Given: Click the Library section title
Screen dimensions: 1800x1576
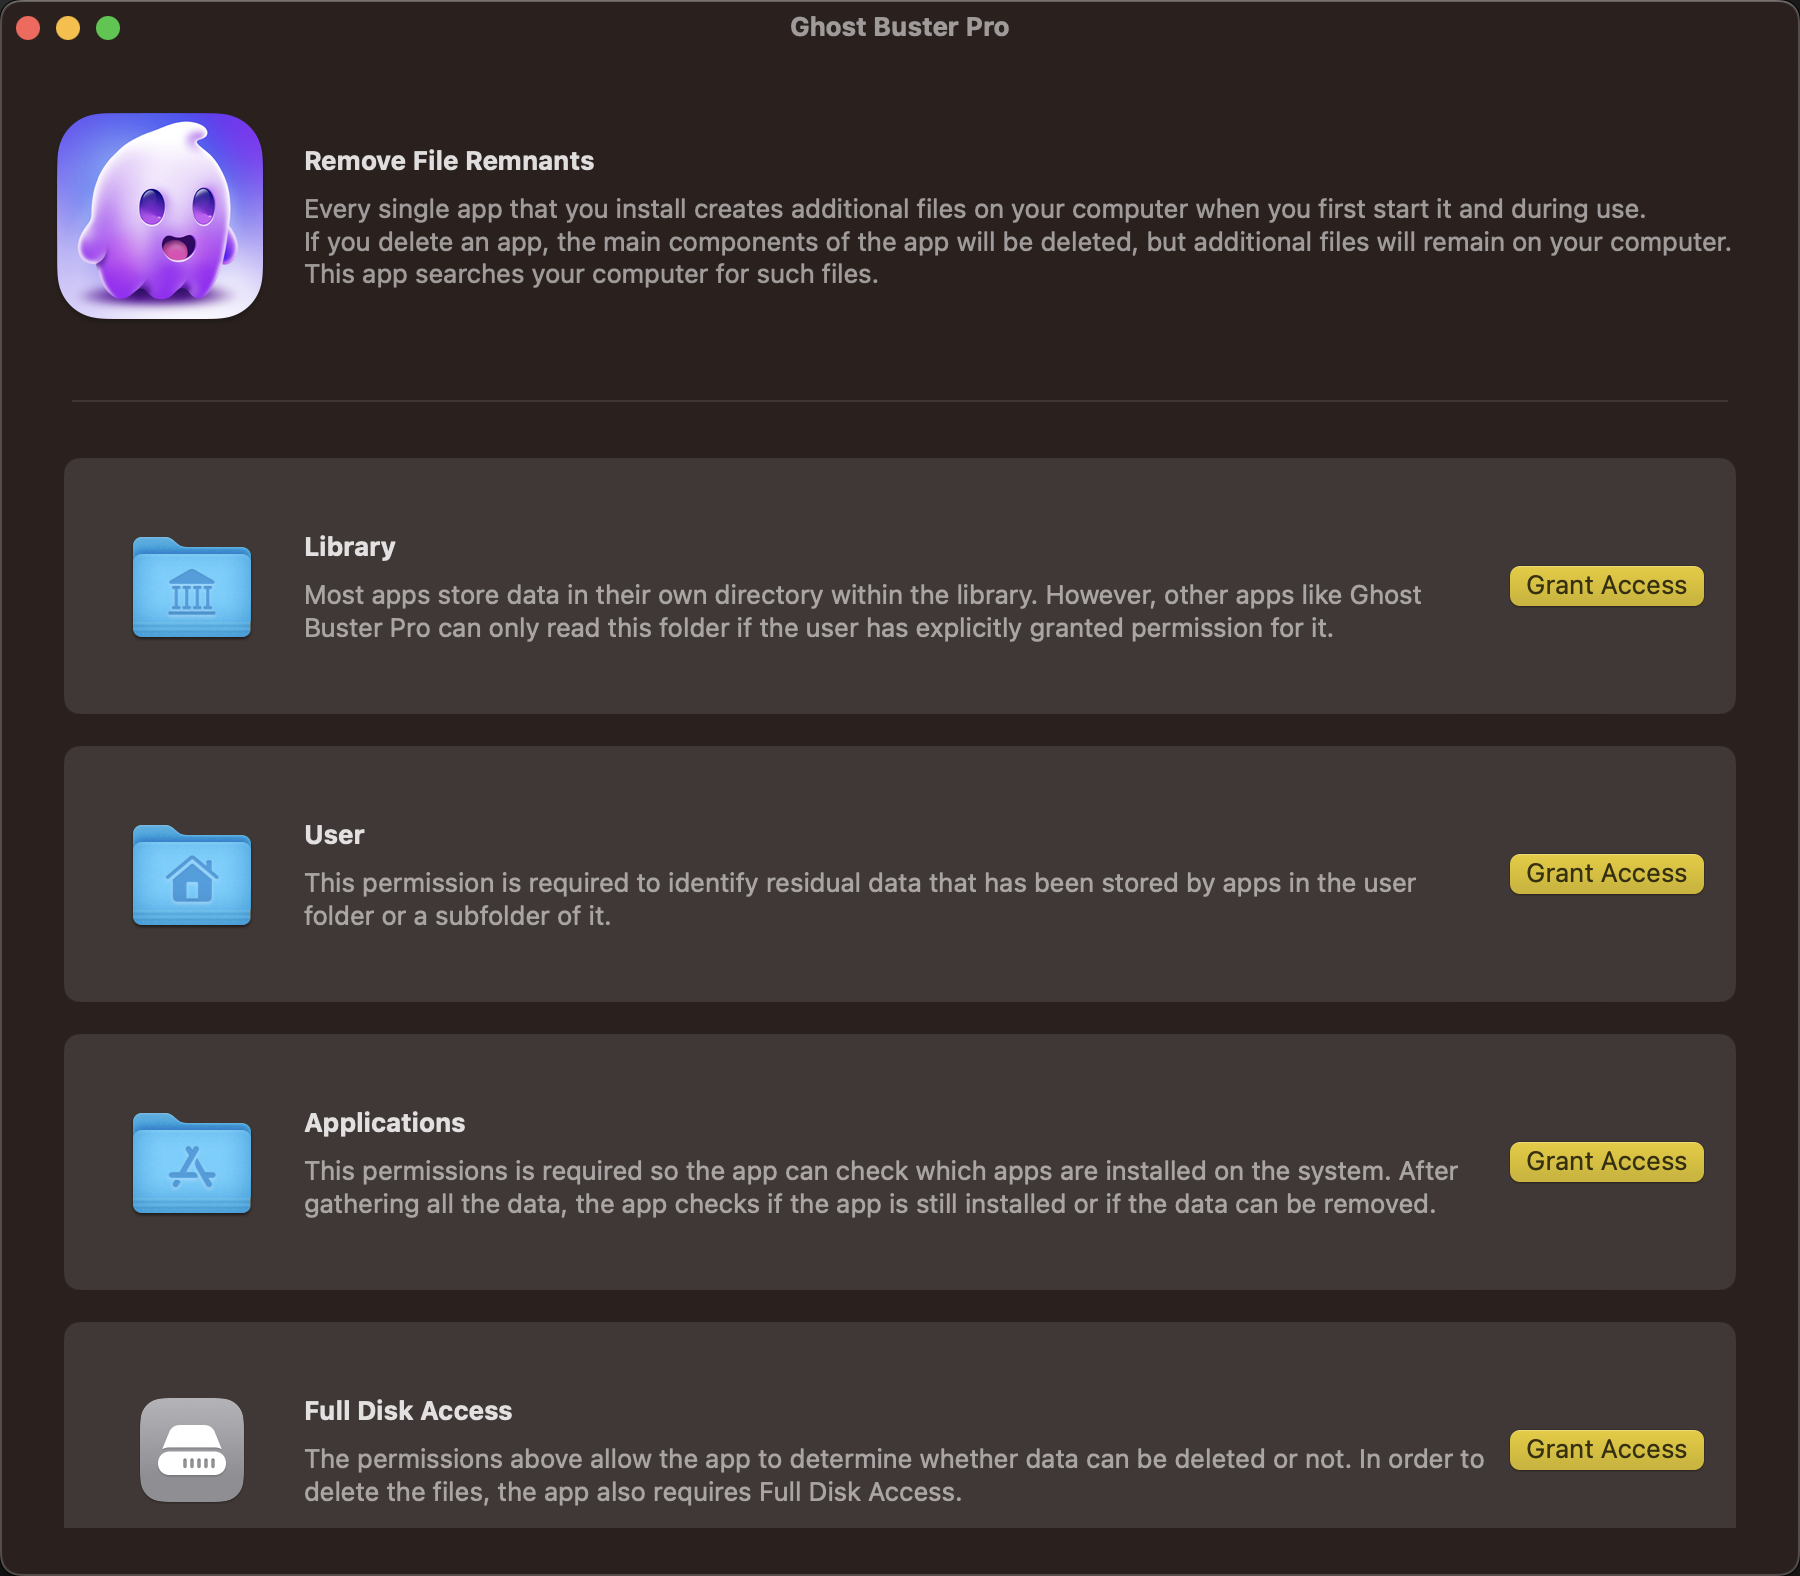Looking at the screenshot, I should [350, 547].
